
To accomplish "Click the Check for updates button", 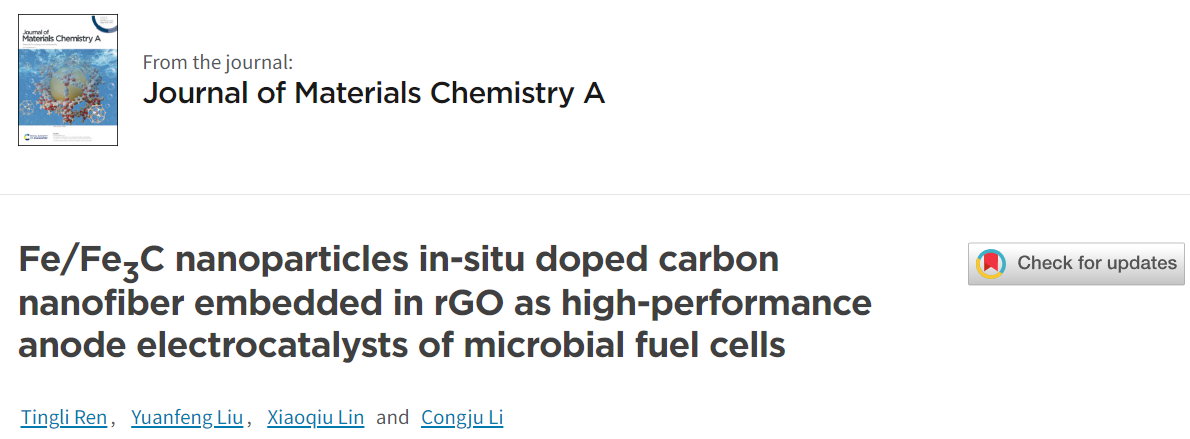I will (x=1076, y=264).
